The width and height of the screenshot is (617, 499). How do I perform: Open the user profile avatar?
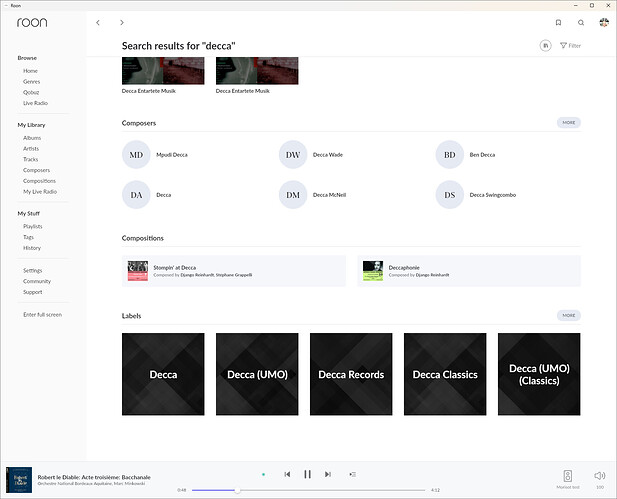pyautogui.click(x=604, y=22)
